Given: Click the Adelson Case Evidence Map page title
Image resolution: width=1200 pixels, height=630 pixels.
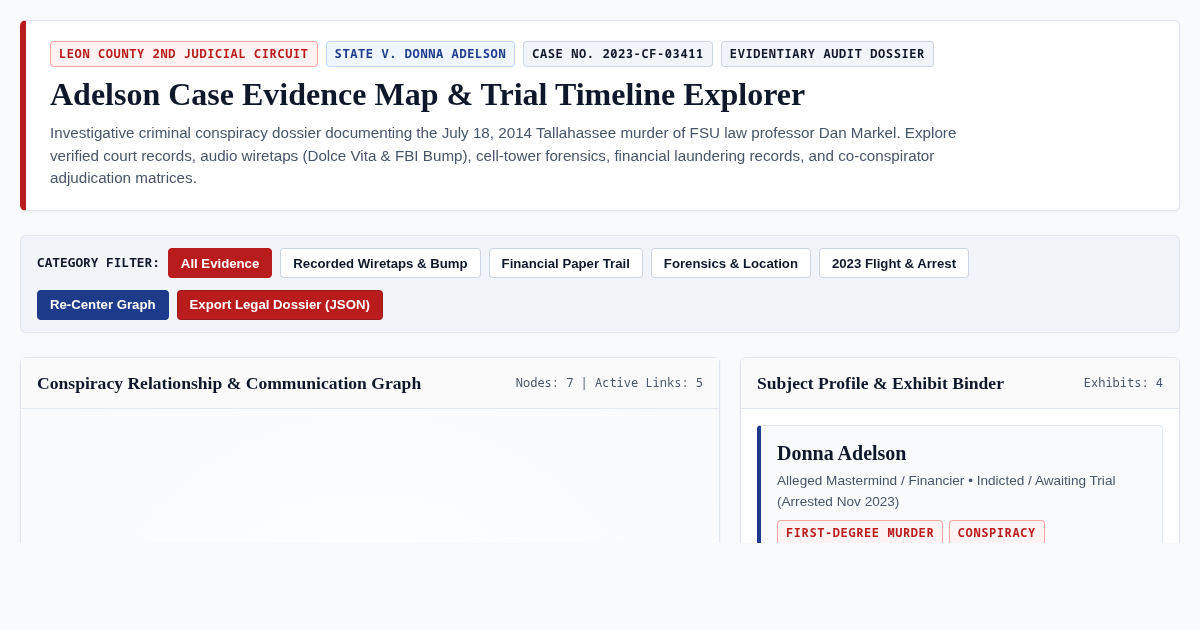Looking at the screenshot, I should point(427,94).
